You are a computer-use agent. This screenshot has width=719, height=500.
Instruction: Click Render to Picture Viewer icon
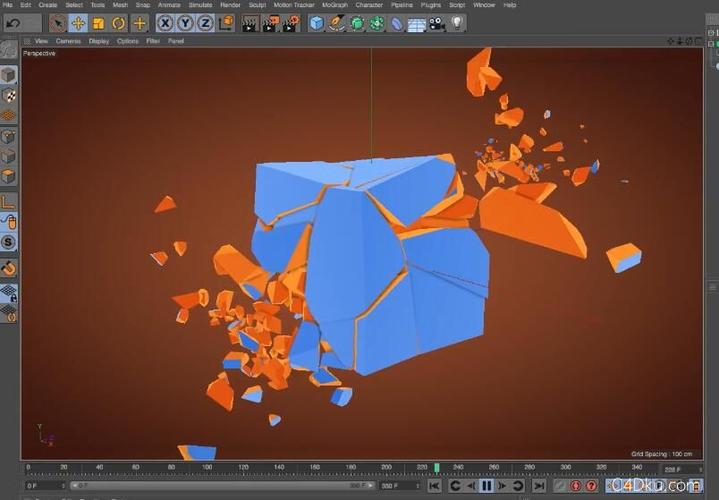pos(271,23)
